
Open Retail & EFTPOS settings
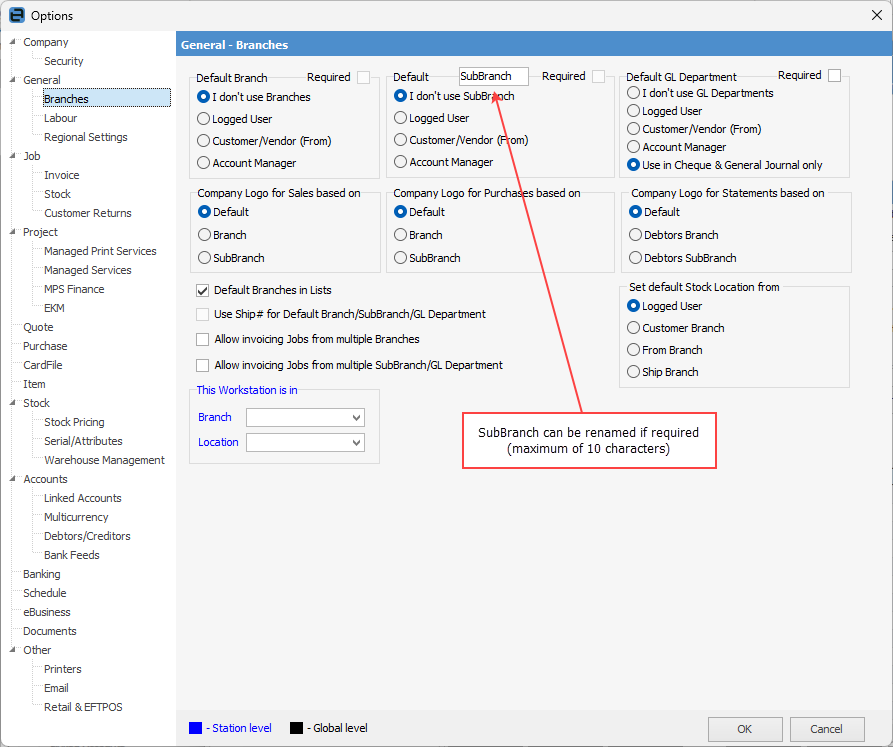pos(83,707)
